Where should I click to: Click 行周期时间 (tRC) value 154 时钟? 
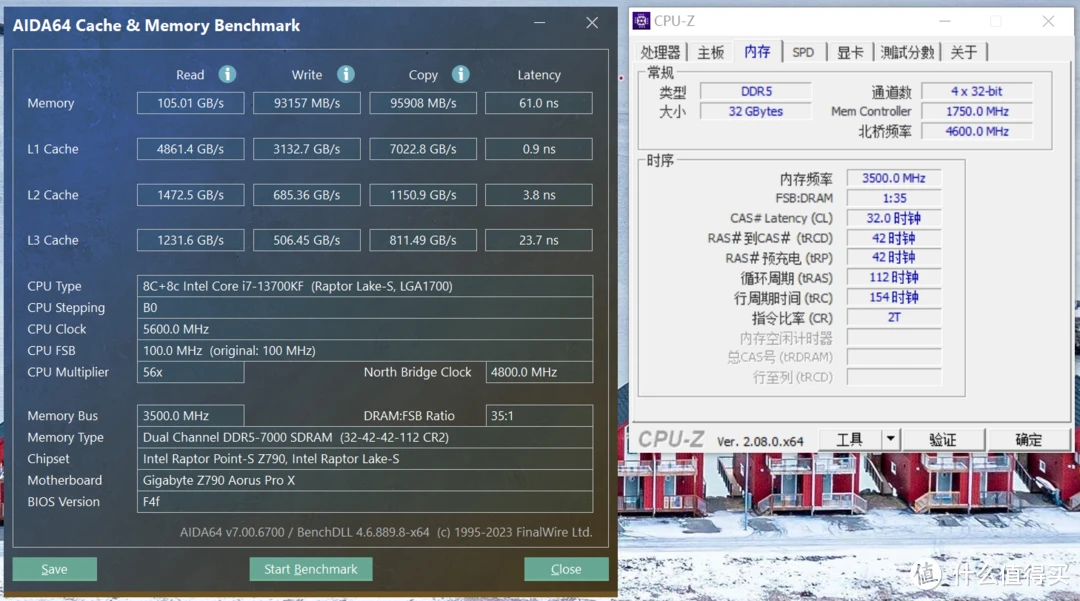[x=893, y=297]
